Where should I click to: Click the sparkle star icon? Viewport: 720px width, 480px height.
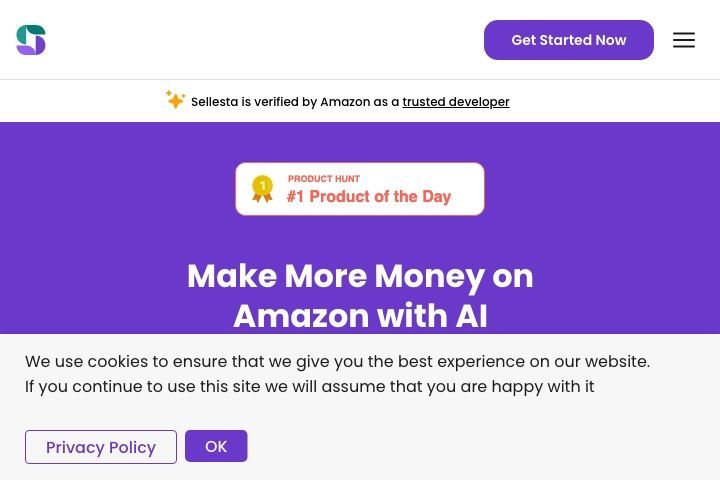point(175,100)
